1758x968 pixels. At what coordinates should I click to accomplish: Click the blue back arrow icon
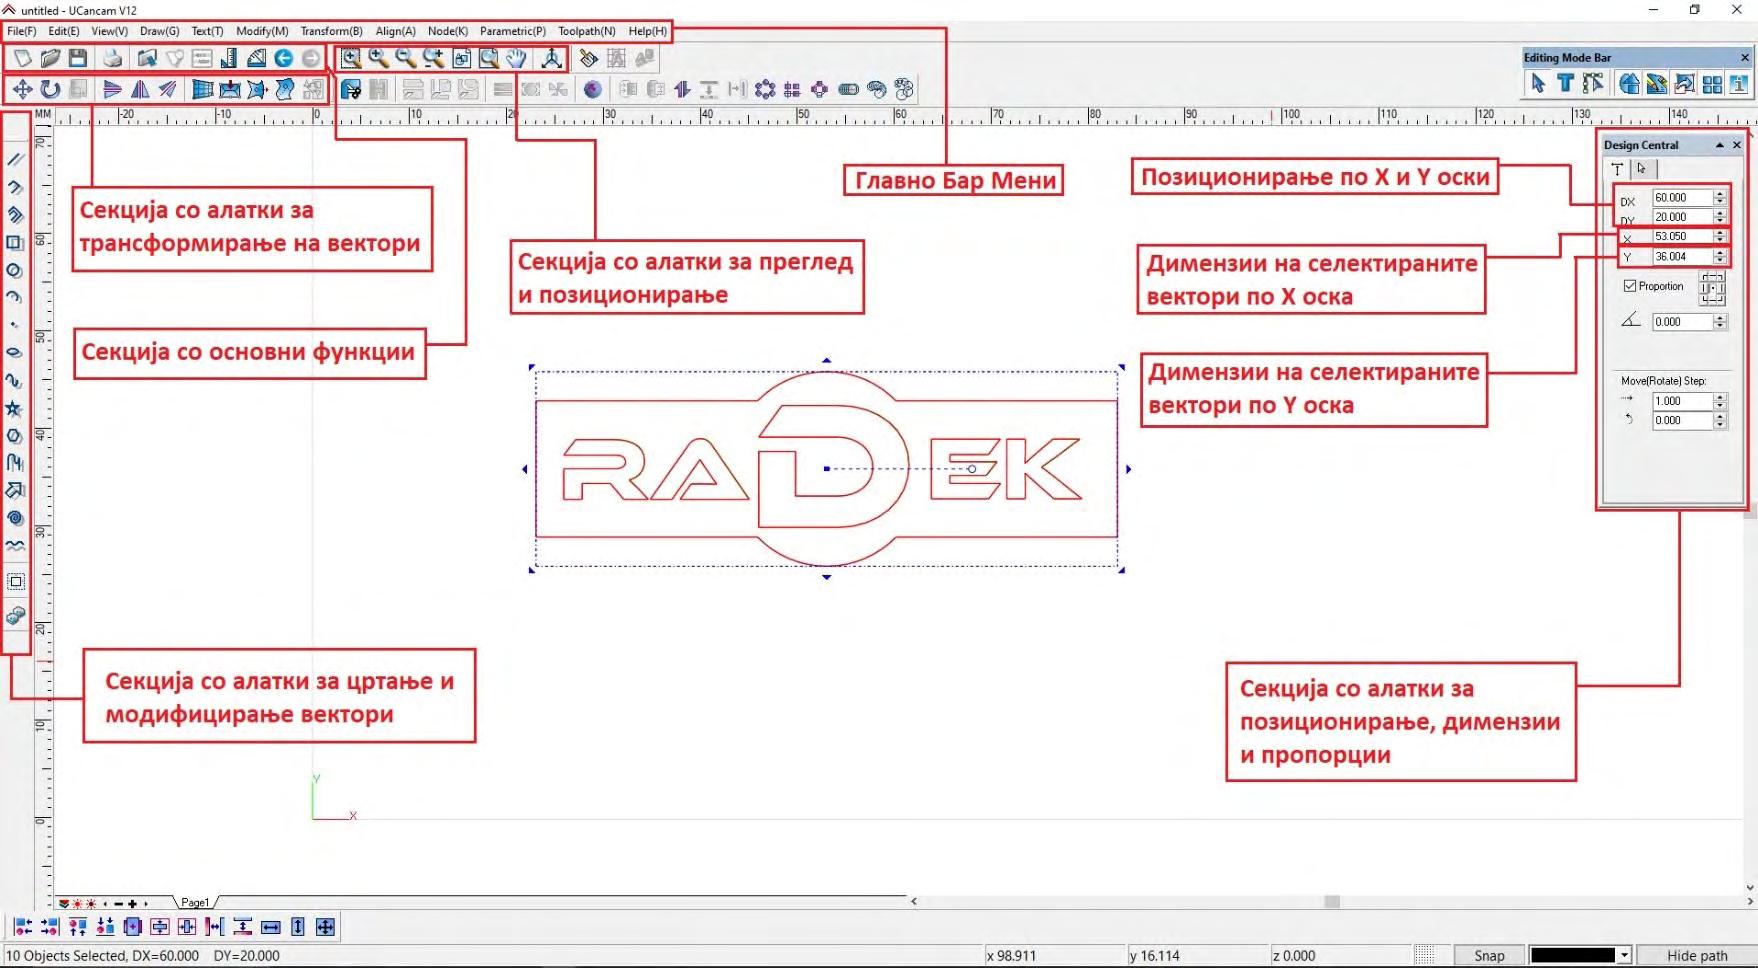(284, 58)
